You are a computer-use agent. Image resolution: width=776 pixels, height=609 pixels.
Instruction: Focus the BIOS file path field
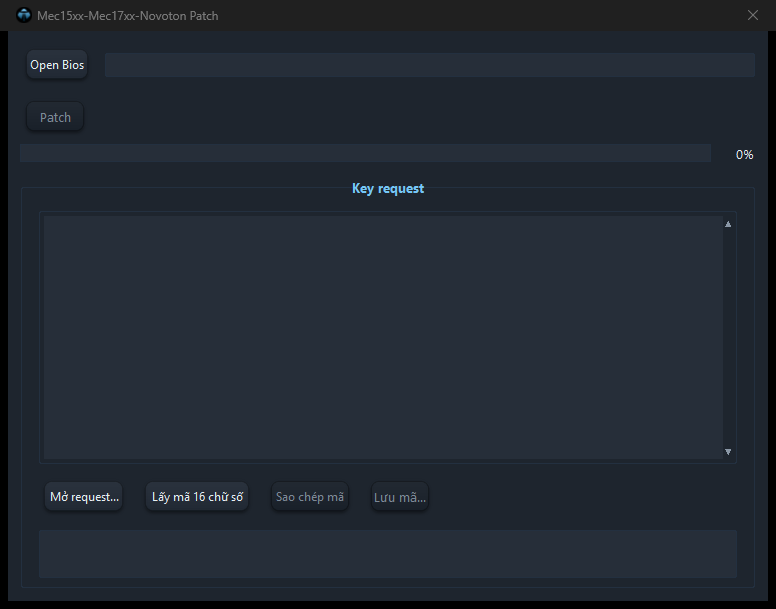[430, 65]
